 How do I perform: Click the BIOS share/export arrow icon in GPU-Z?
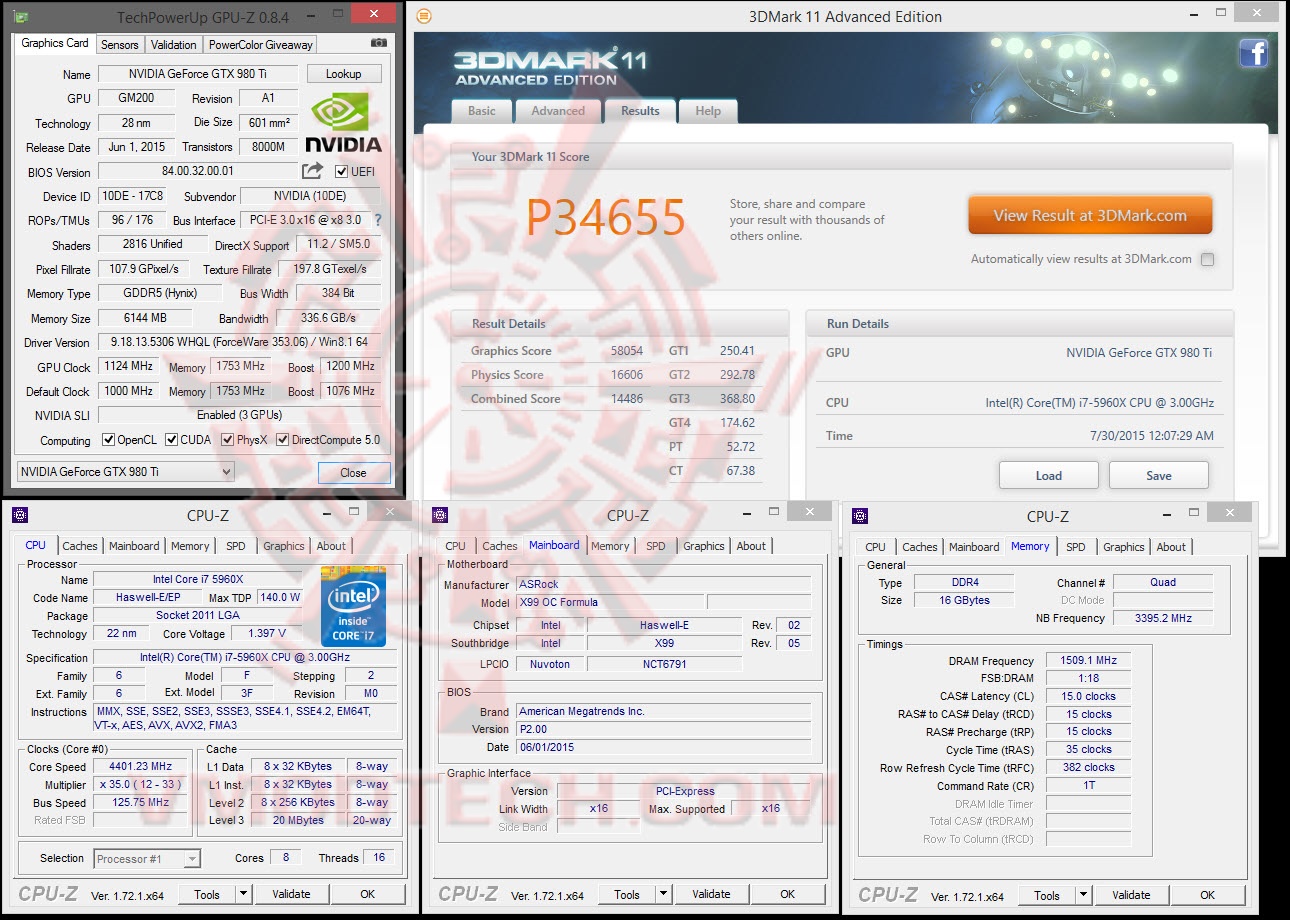coord(313,171)
